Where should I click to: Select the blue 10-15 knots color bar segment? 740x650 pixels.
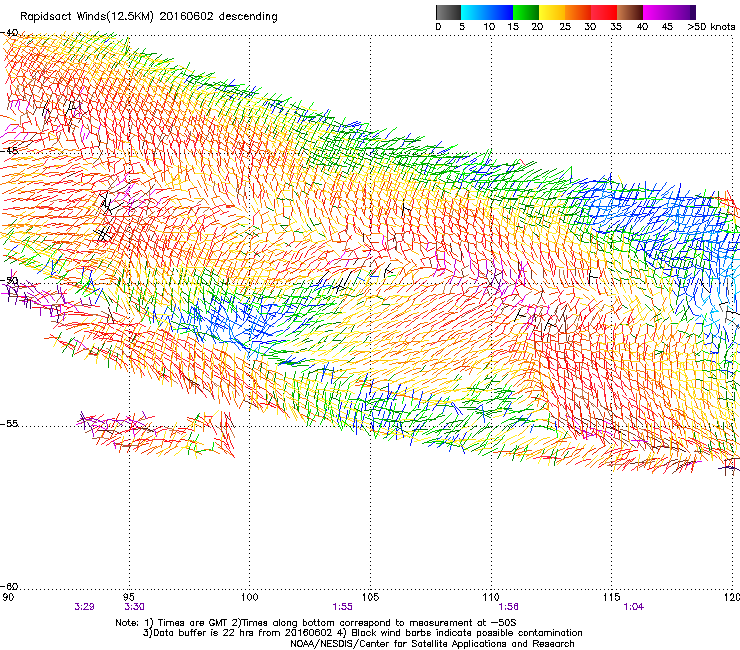tap(500, 12)
